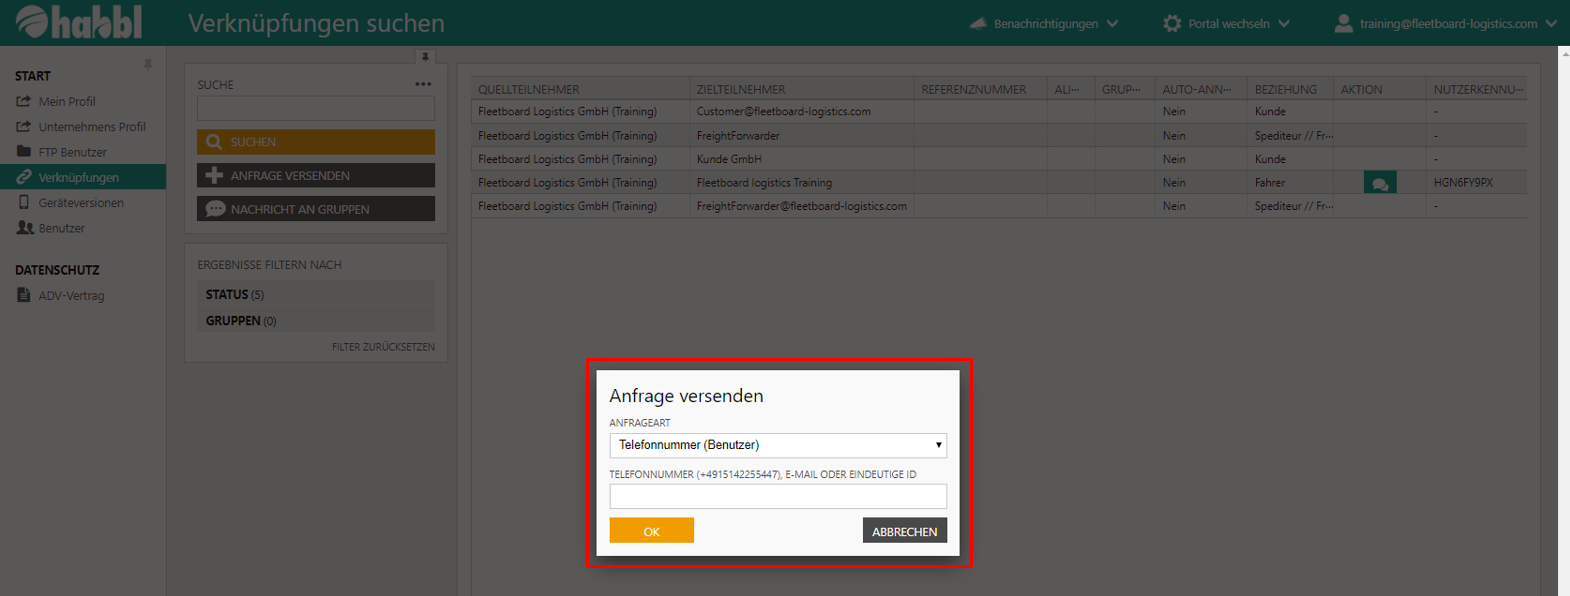
Task: Click Filter zurücksetzen link
Action: 383,347
